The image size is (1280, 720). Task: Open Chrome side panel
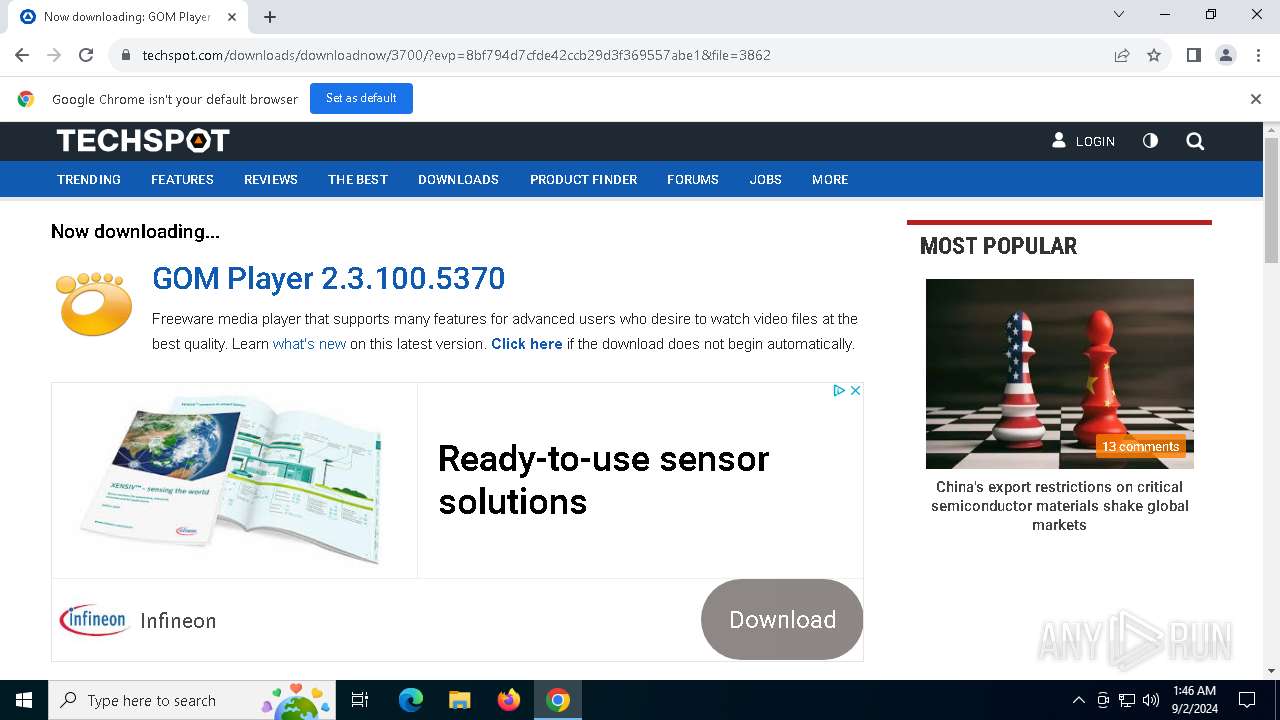(x=1194, y=55)
